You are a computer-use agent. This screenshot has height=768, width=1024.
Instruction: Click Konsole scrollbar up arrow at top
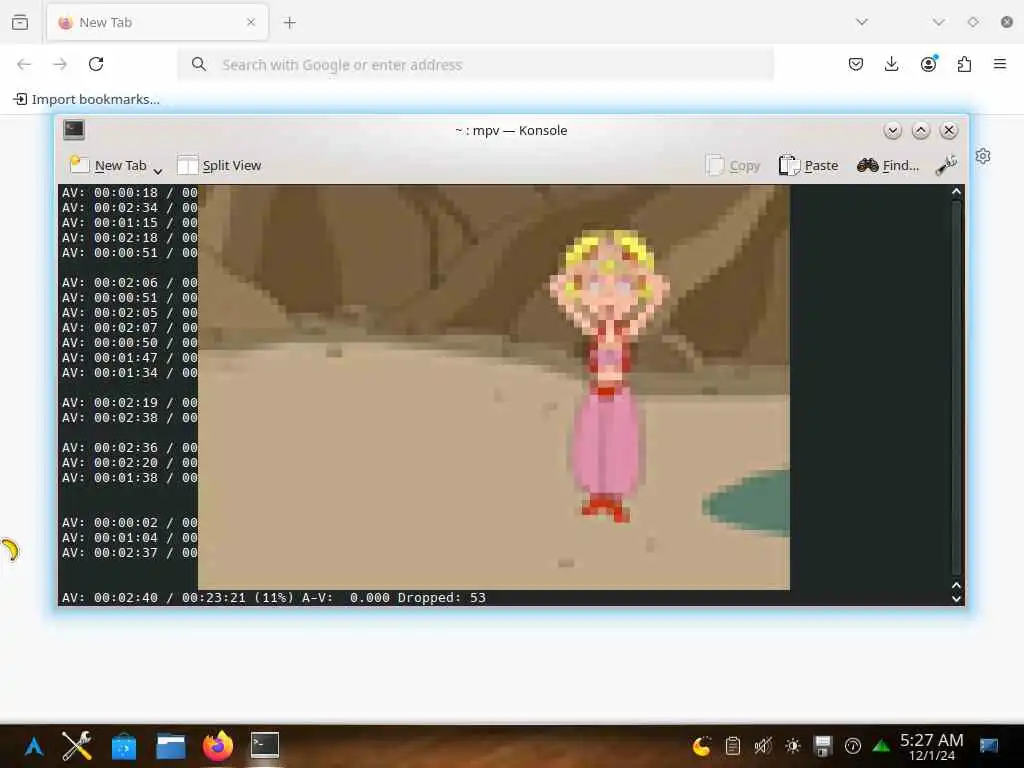[x=956, y=192]
